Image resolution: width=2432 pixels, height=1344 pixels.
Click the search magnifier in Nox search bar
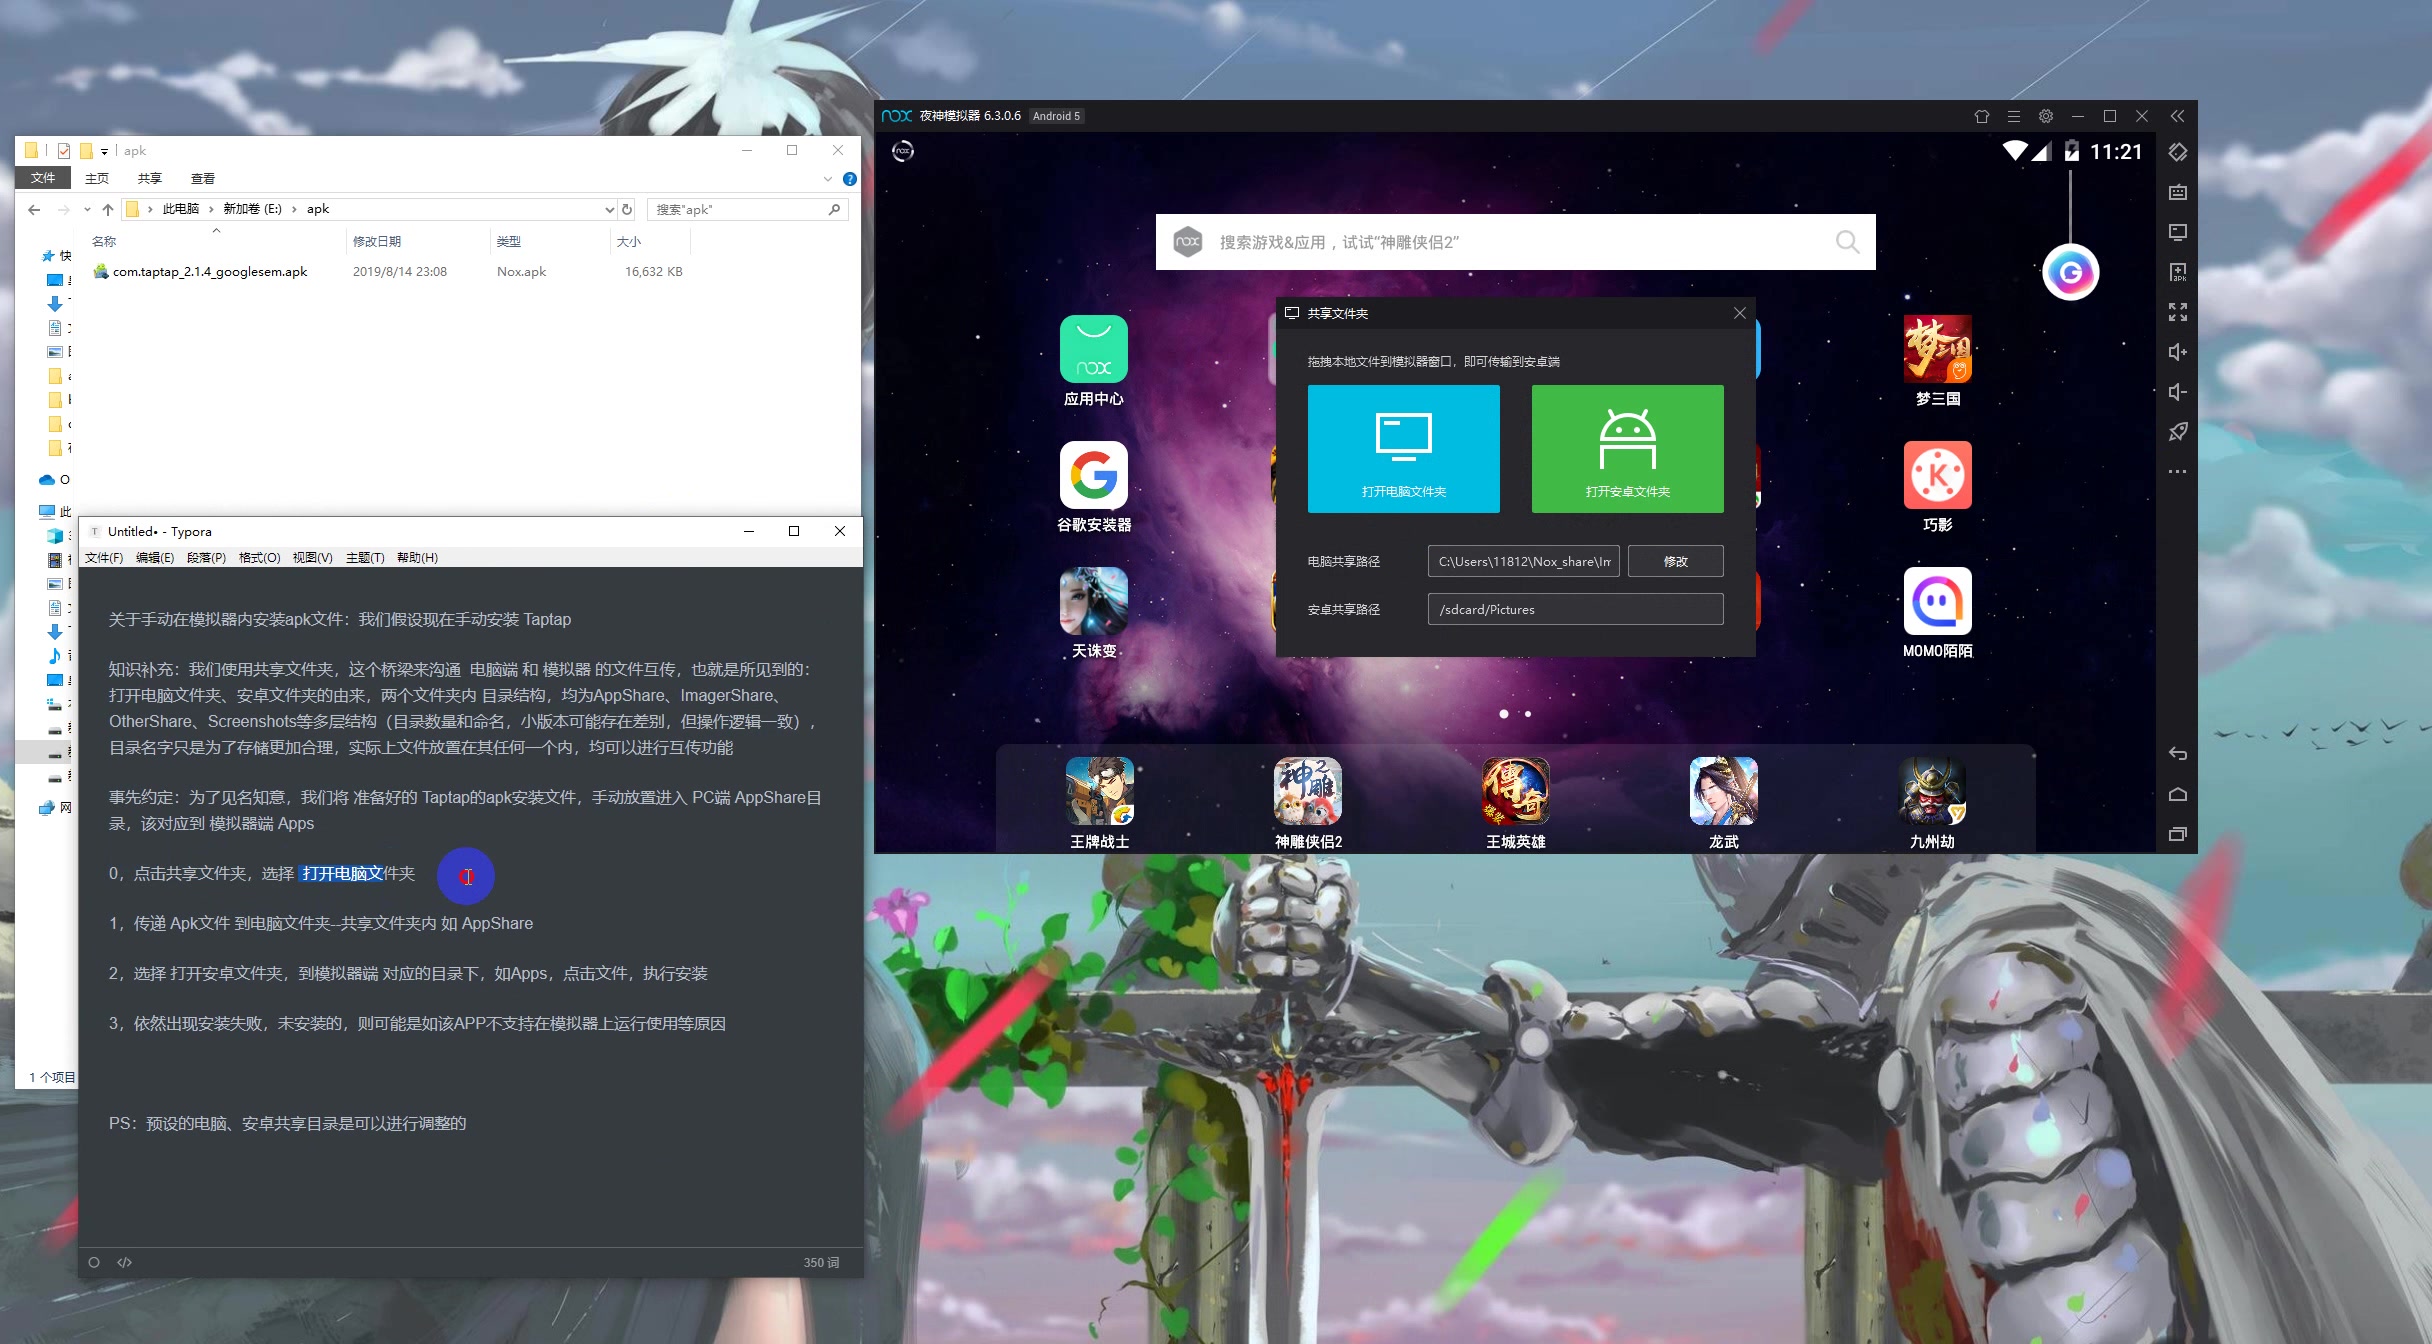pos(1847,242)
